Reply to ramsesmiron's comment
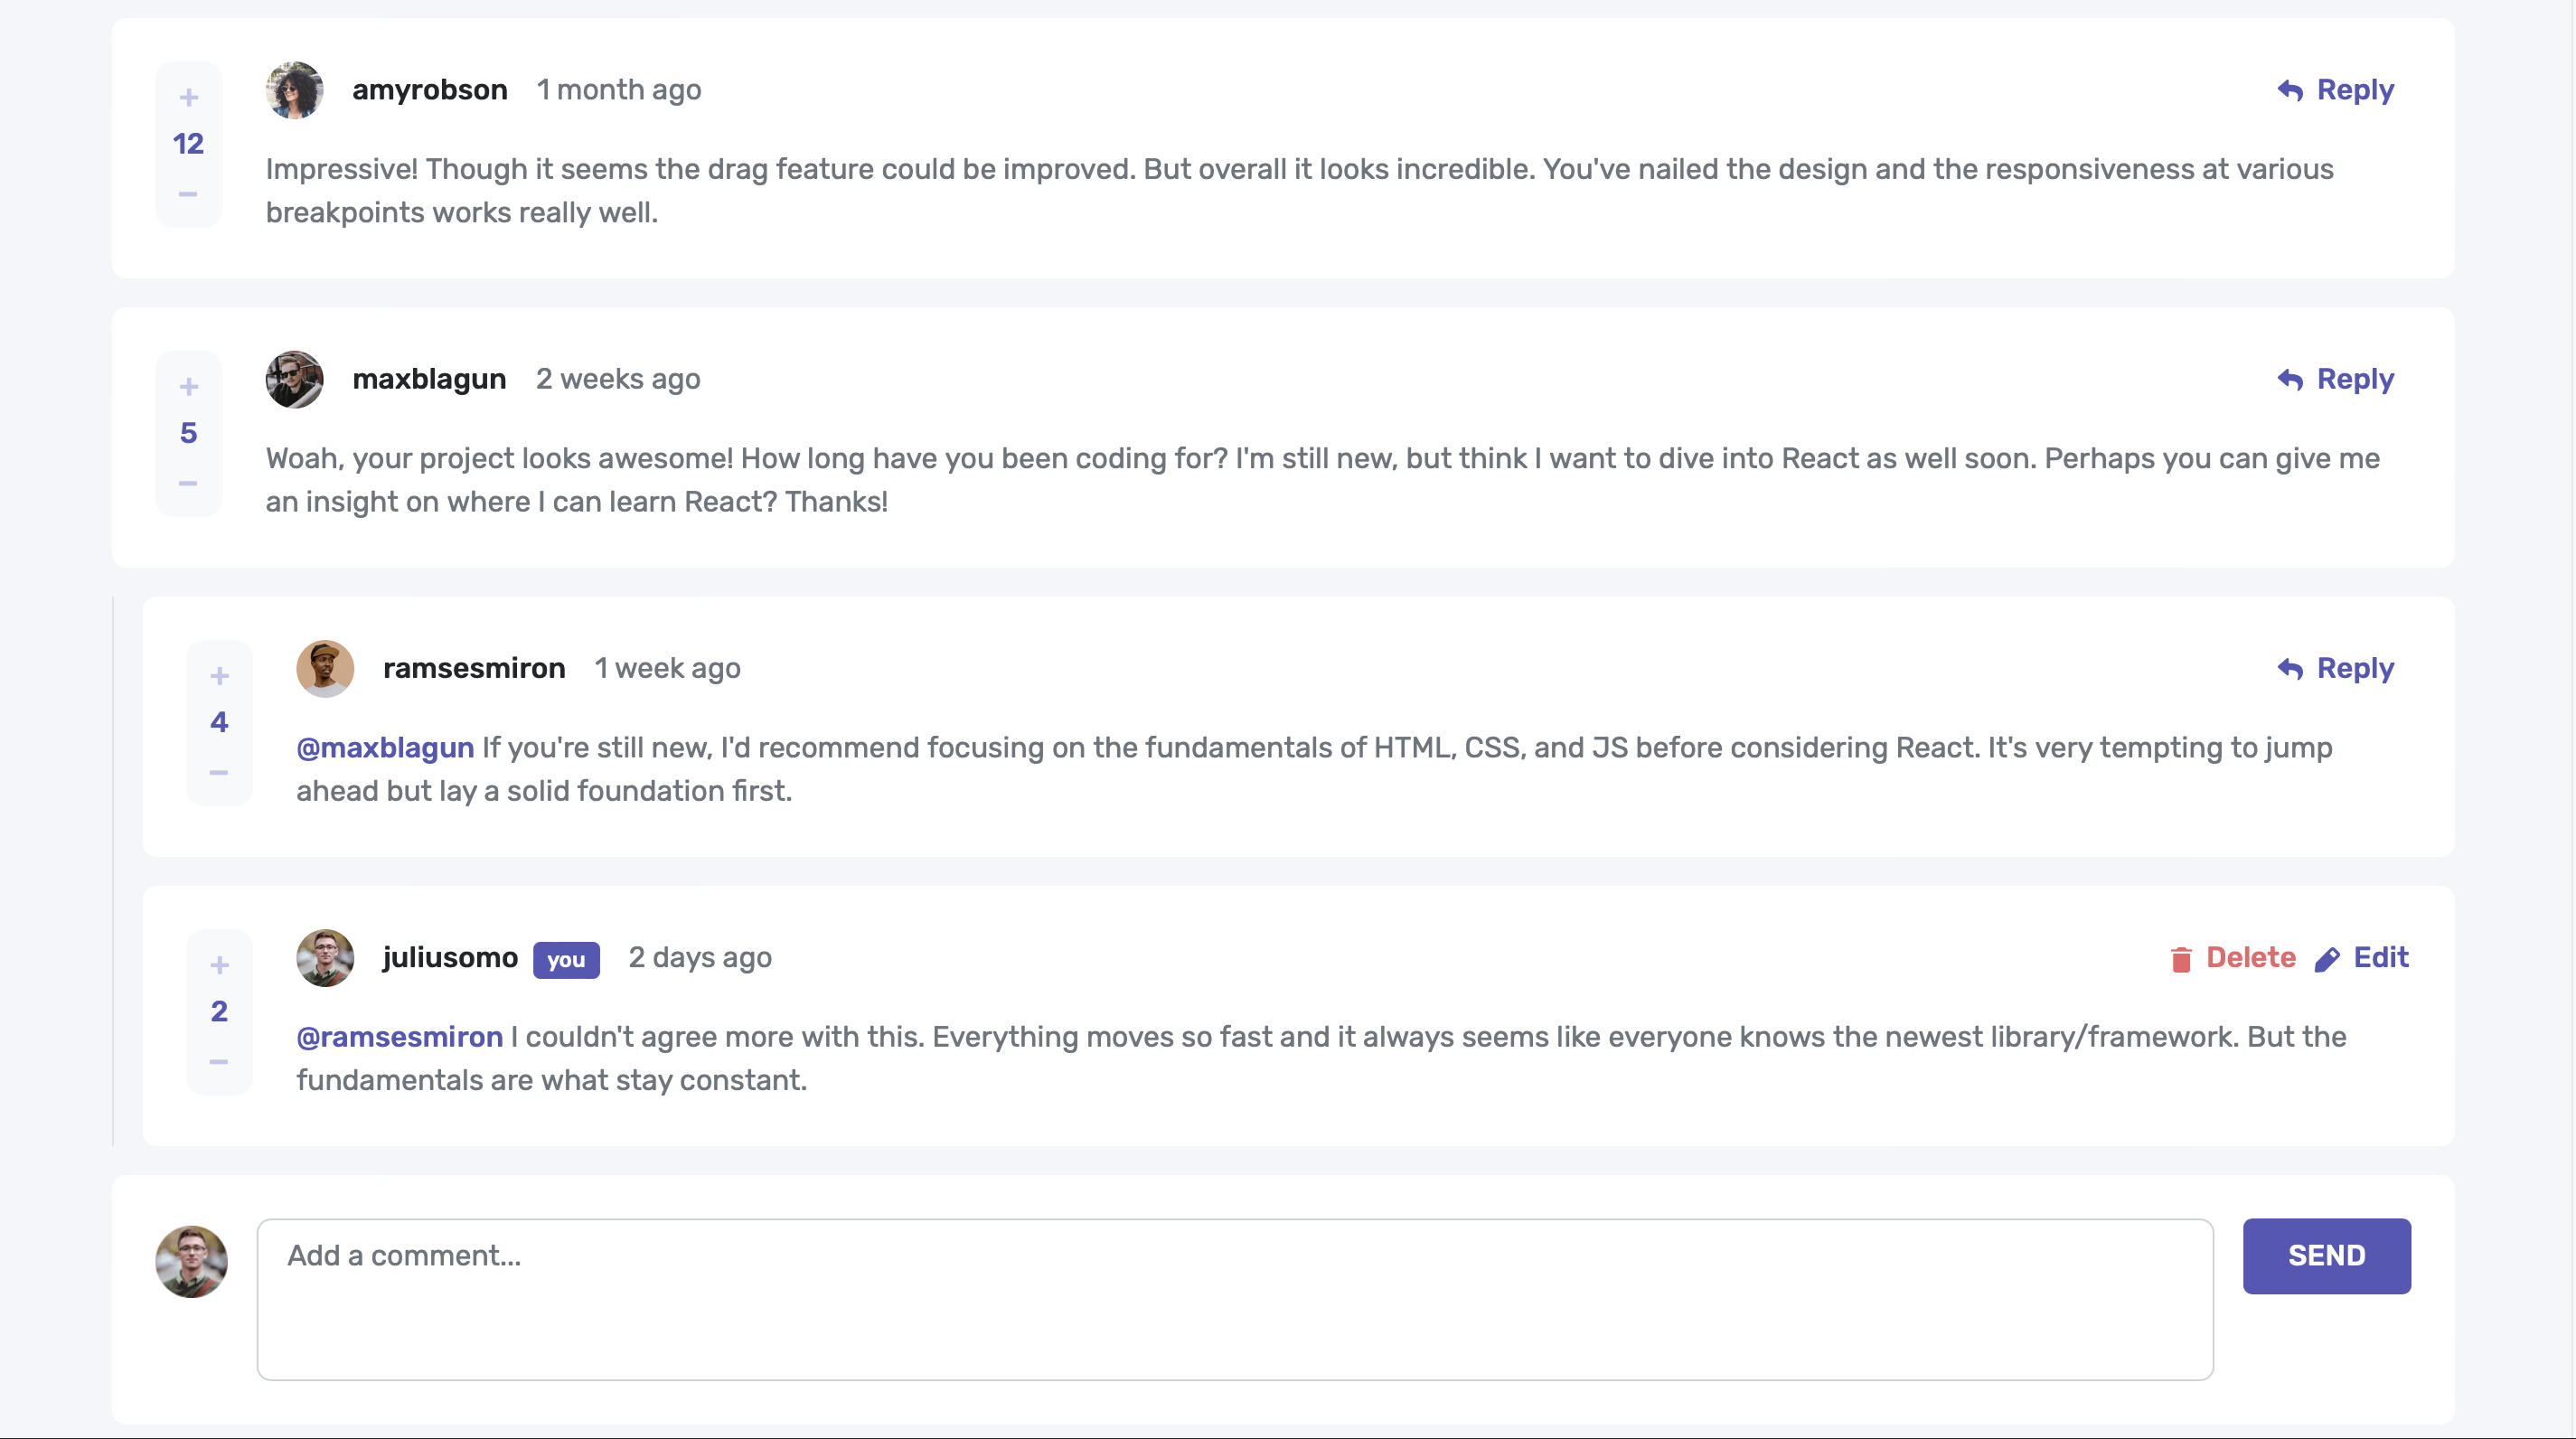 click(x=2336, y=668)
